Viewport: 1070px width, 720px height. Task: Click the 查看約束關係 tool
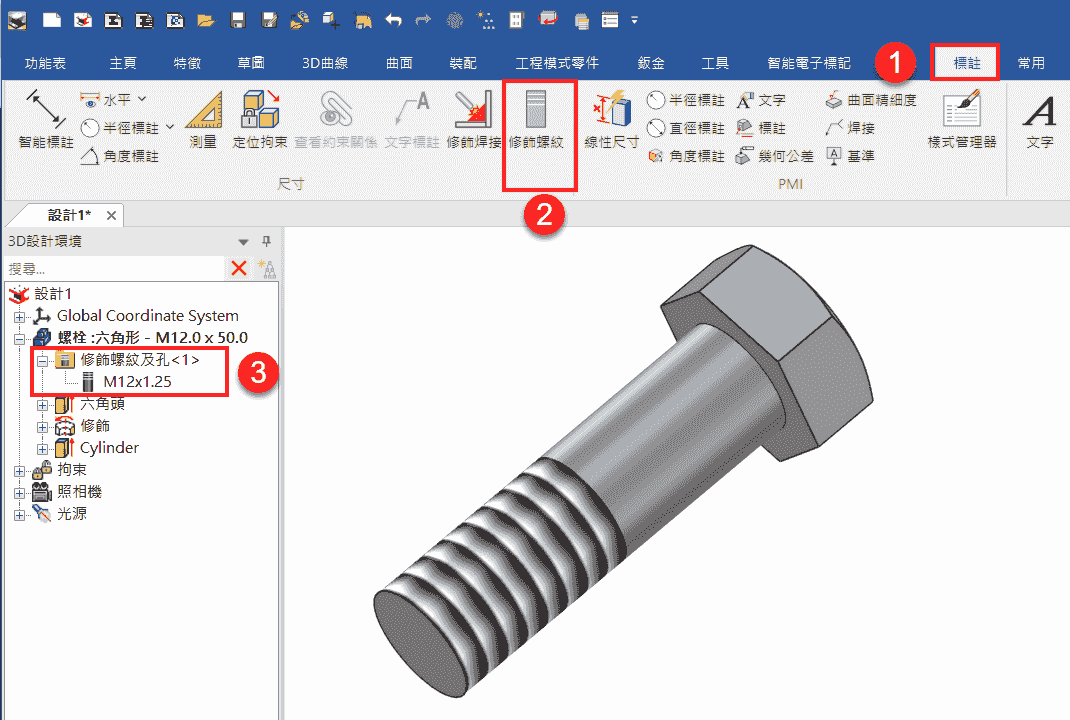336,119
